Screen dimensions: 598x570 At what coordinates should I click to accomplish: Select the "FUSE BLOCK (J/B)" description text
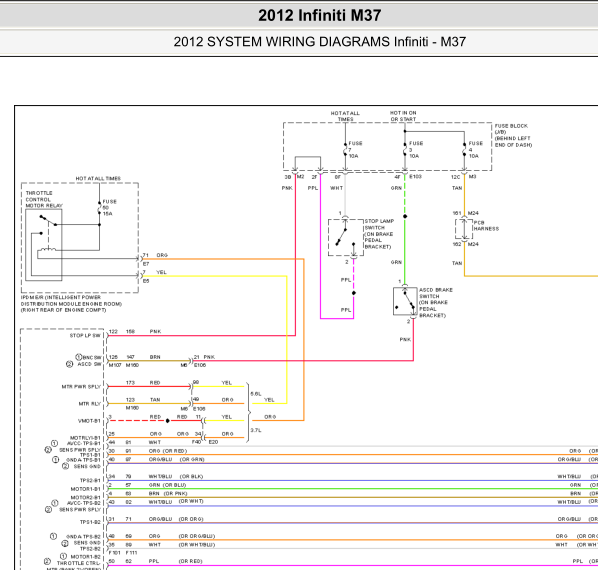[x=513, y=135]
